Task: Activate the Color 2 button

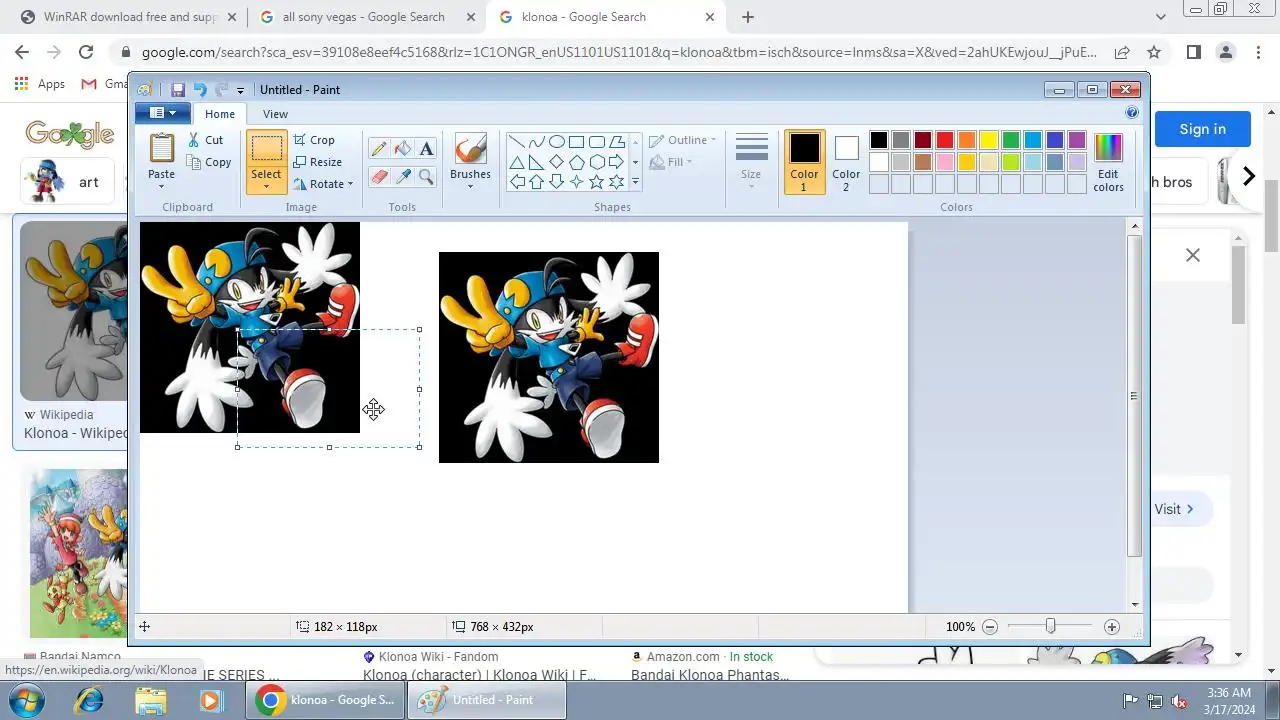Action: (x=846, y=162)
